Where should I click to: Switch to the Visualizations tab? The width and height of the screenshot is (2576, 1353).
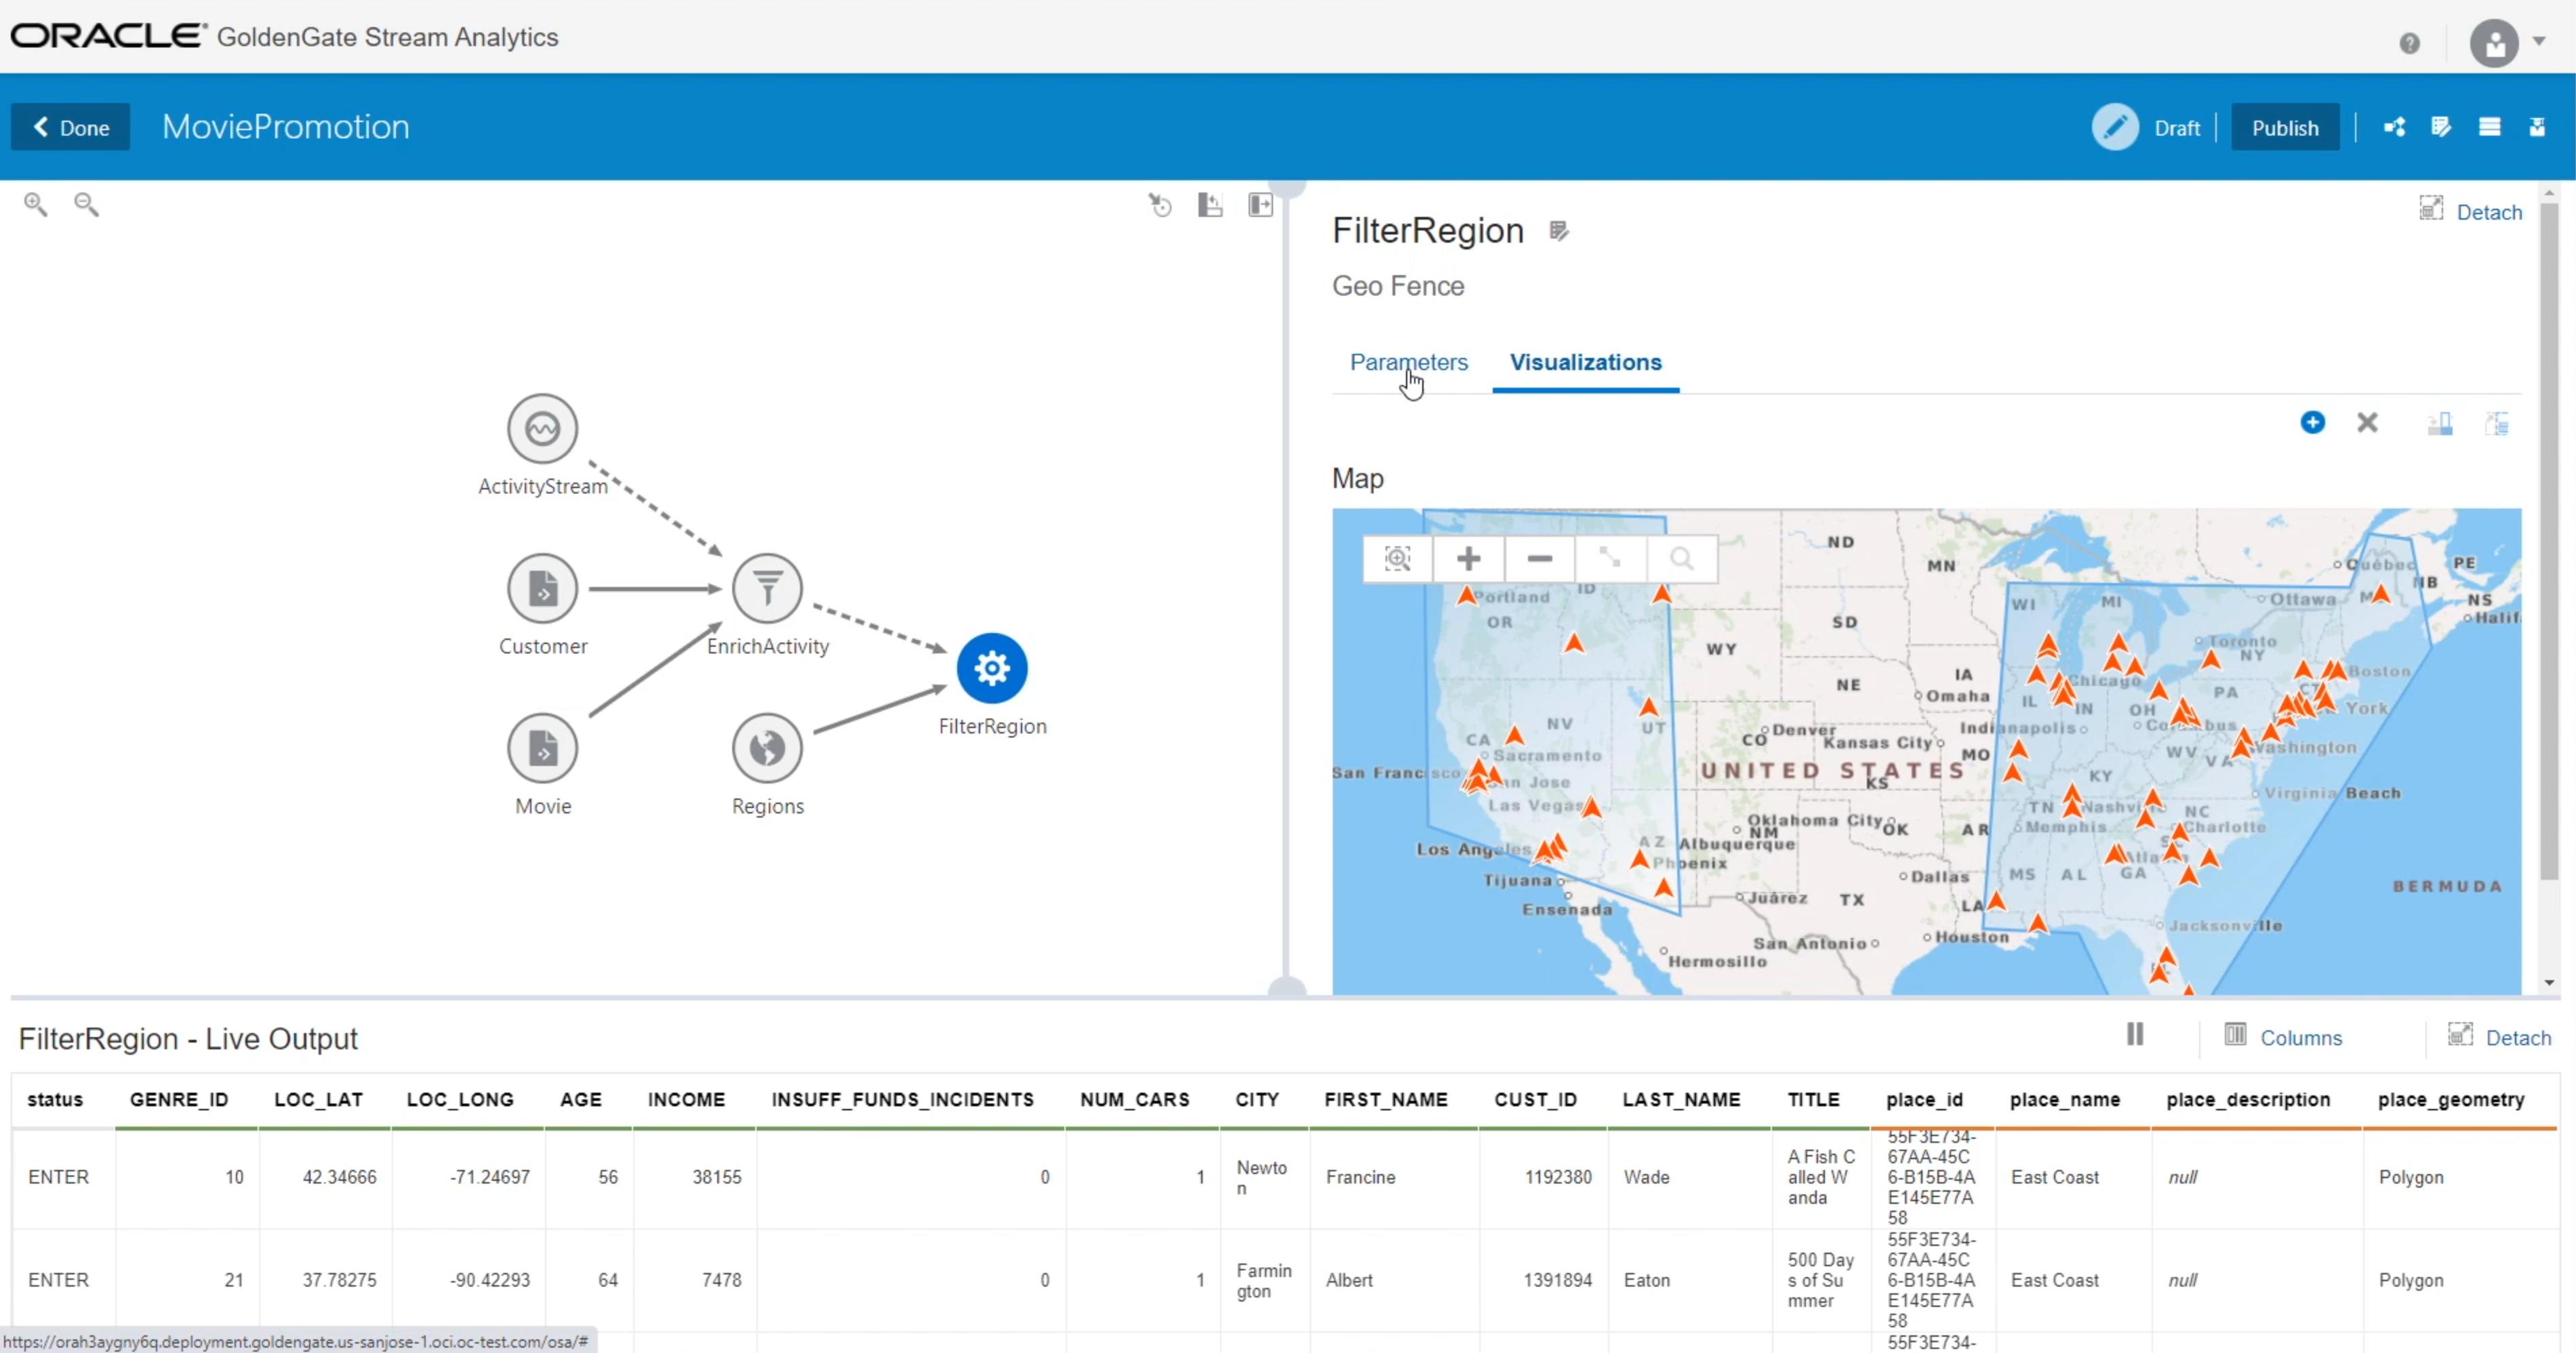(x=1586, y=362)
